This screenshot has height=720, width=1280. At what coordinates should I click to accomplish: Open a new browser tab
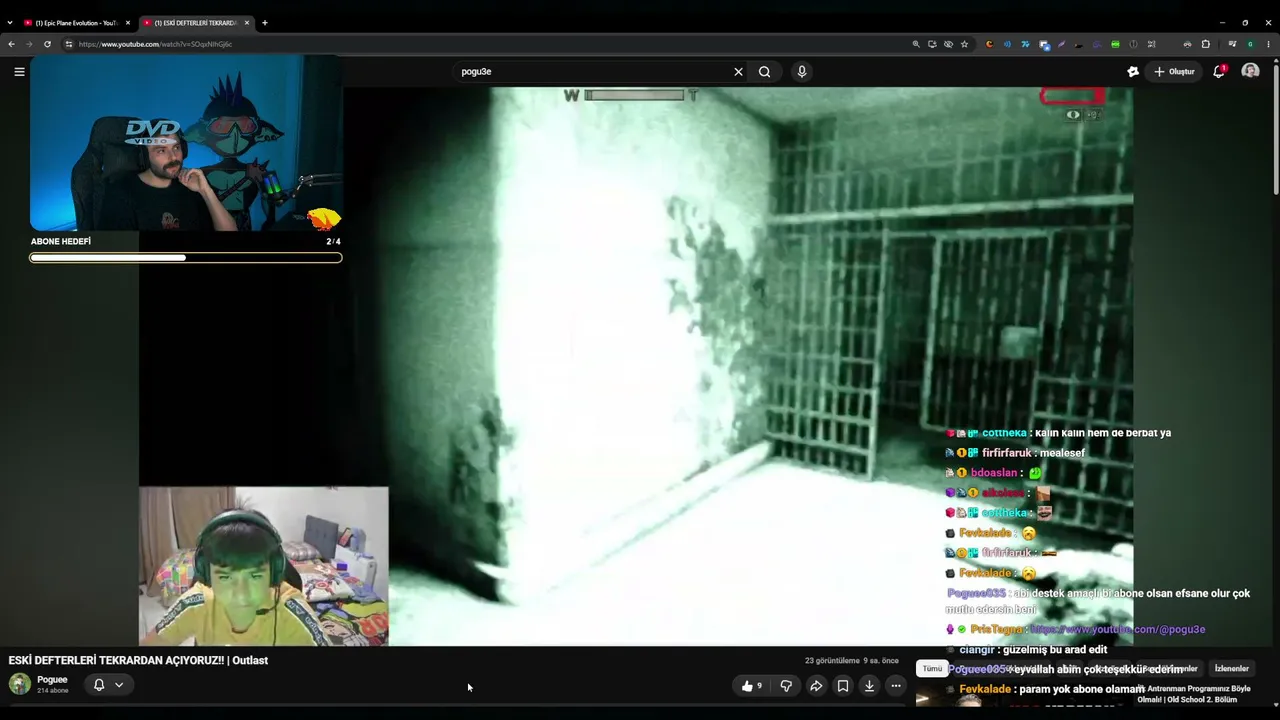265,23
